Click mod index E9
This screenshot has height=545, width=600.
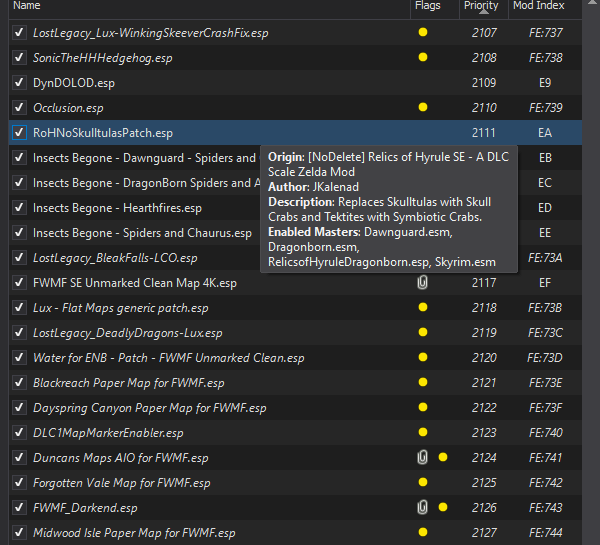[x=545, y=83]
